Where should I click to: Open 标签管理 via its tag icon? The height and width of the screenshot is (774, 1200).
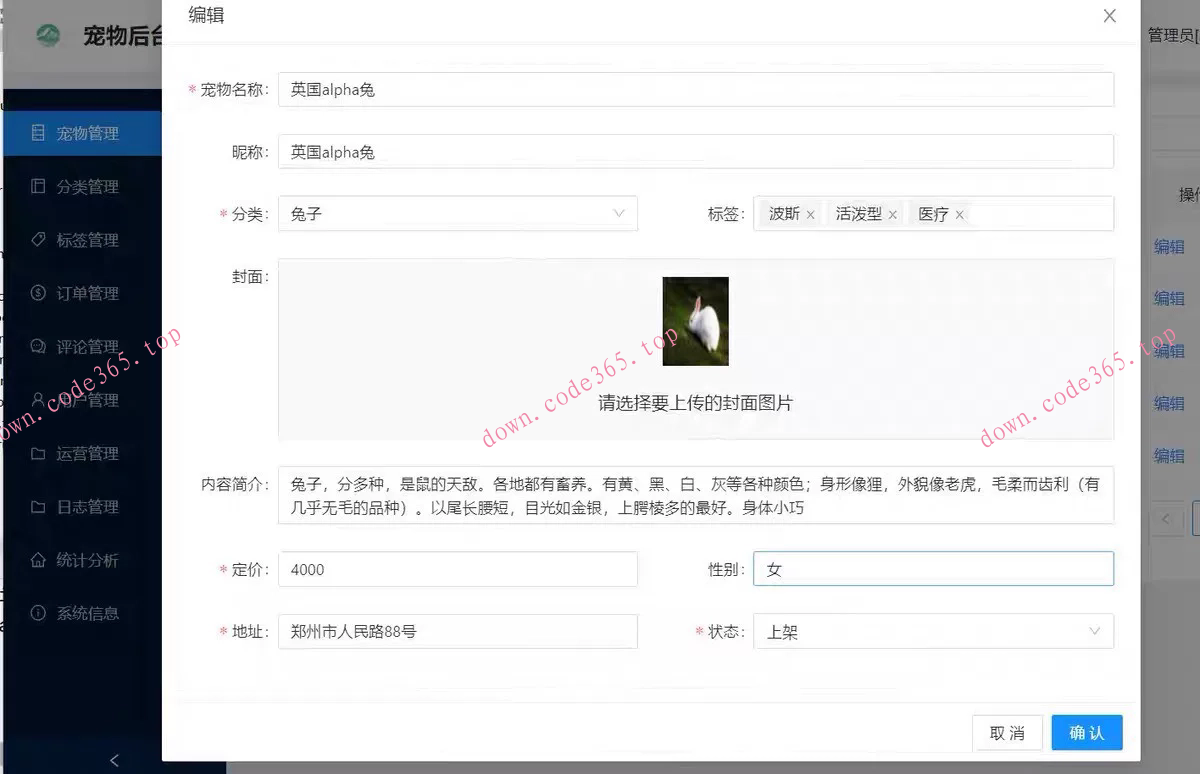click(x=40, y=239)
